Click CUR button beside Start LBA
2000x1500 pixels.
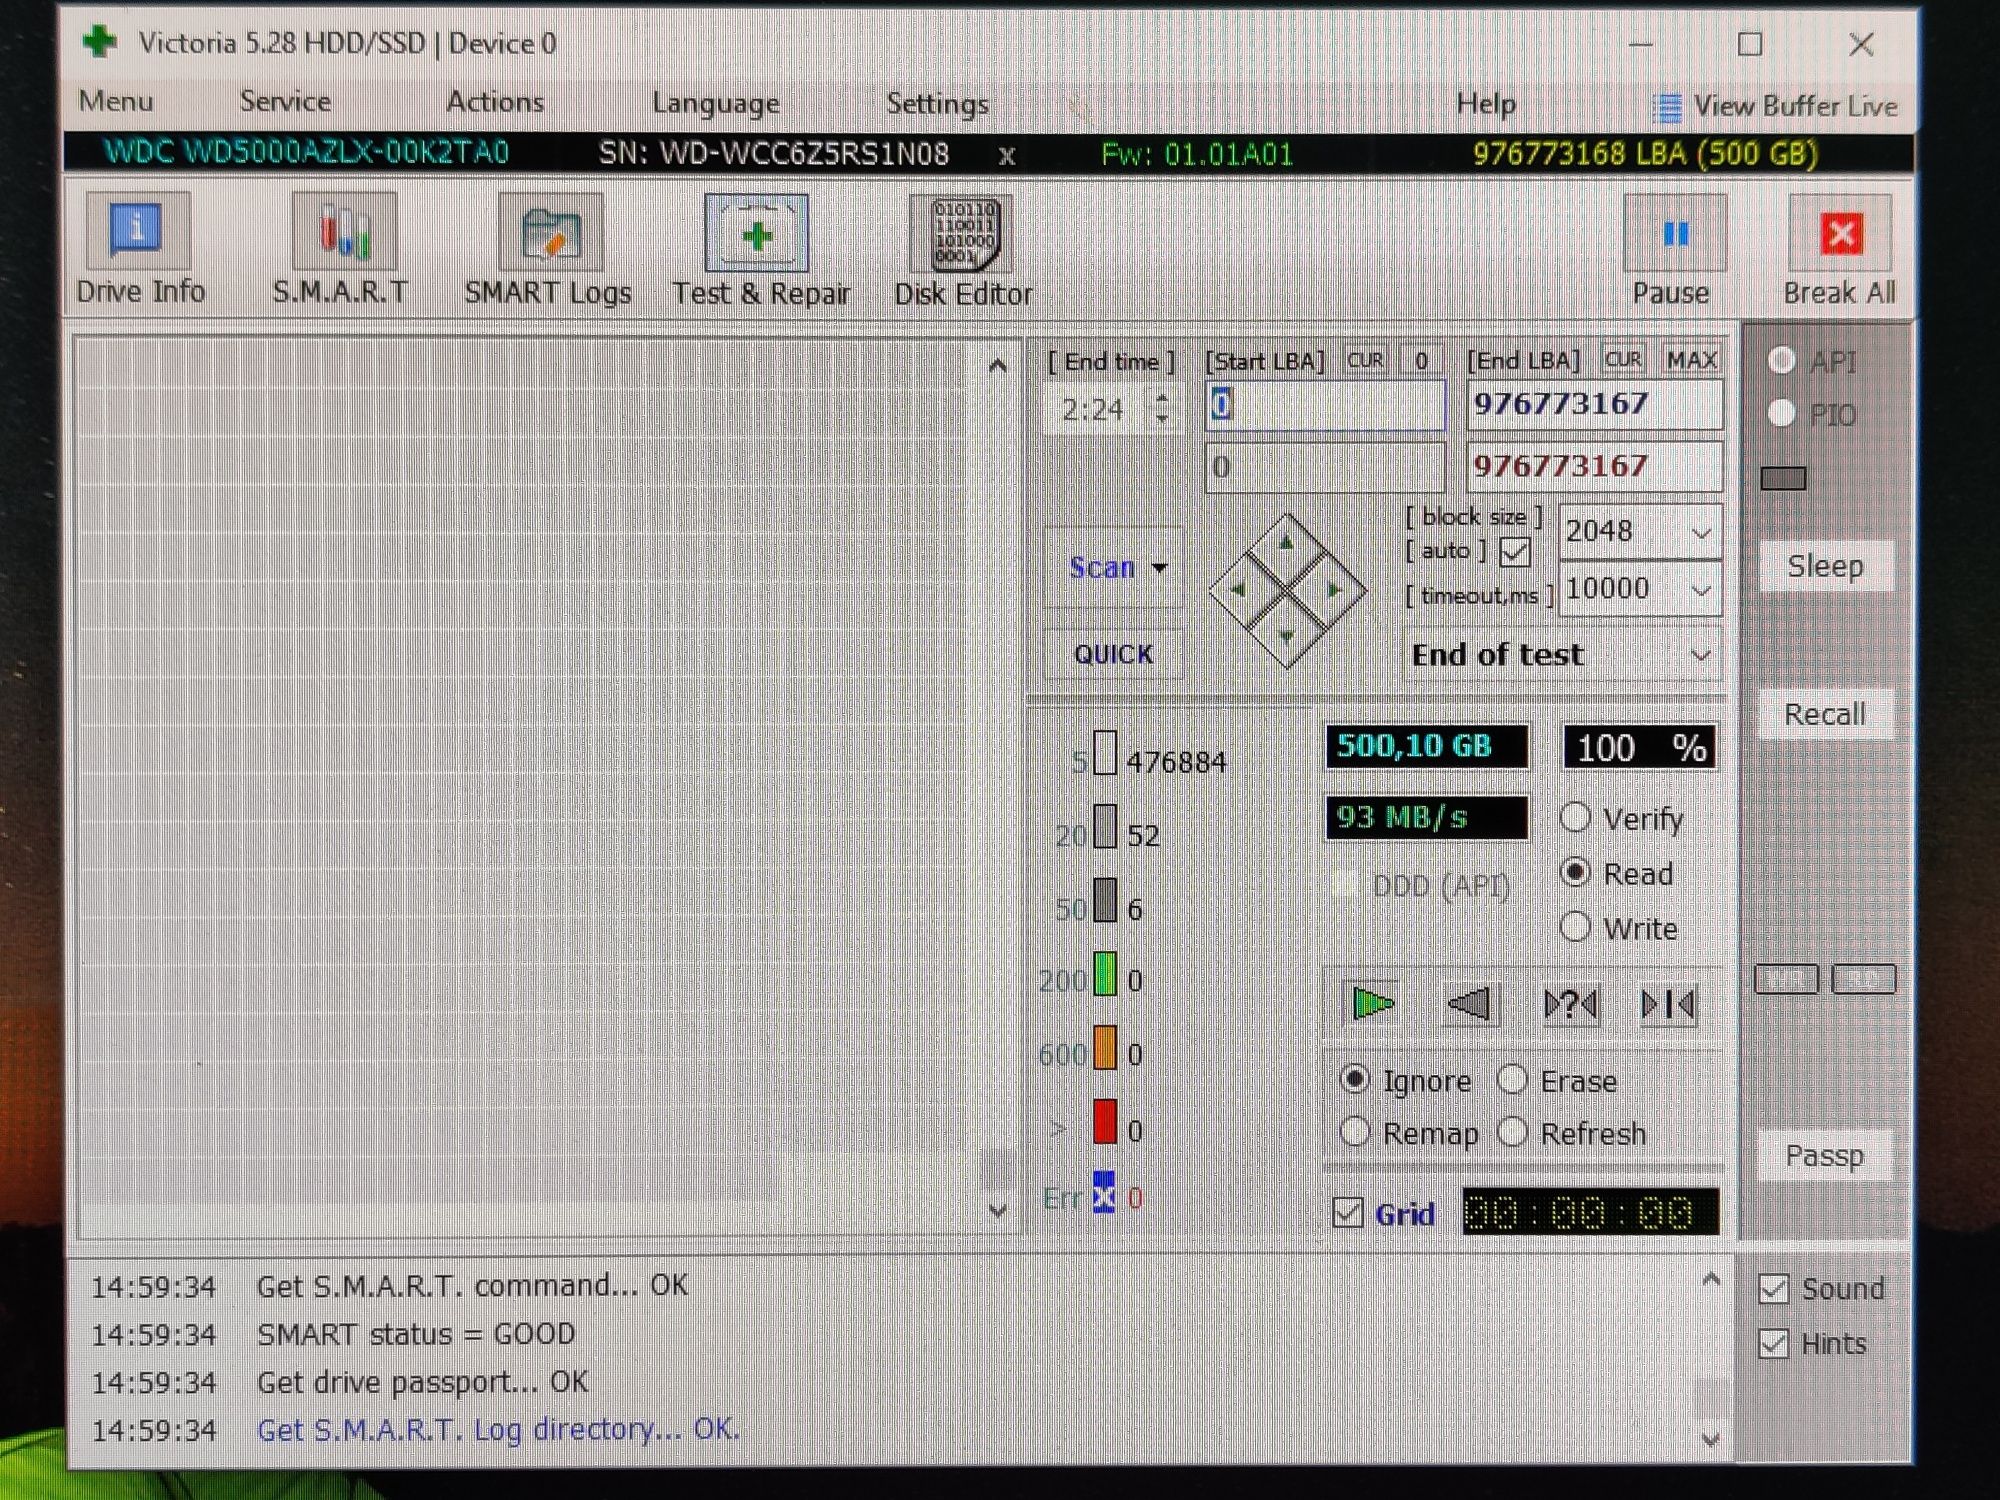pos(1365,360)
